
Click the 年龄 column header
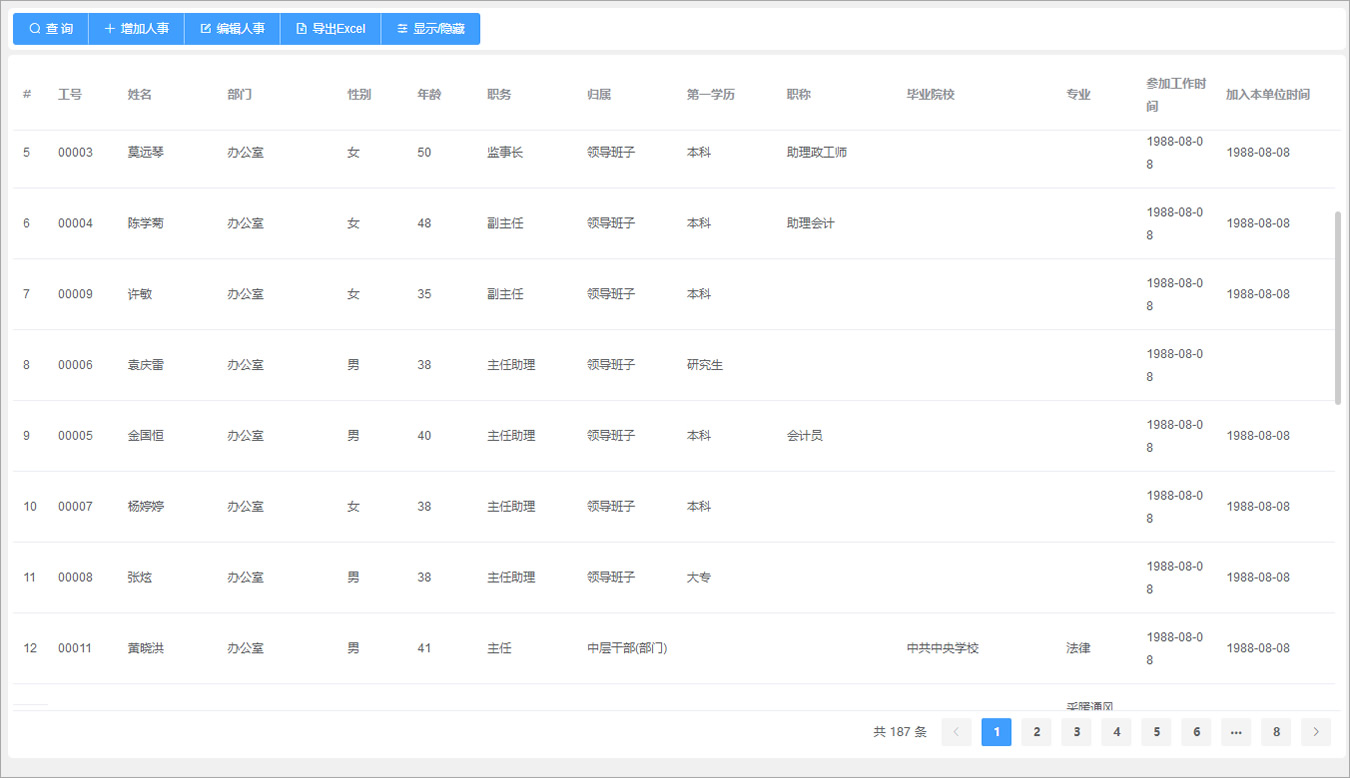pyautogui.click(x=429, y=94)
